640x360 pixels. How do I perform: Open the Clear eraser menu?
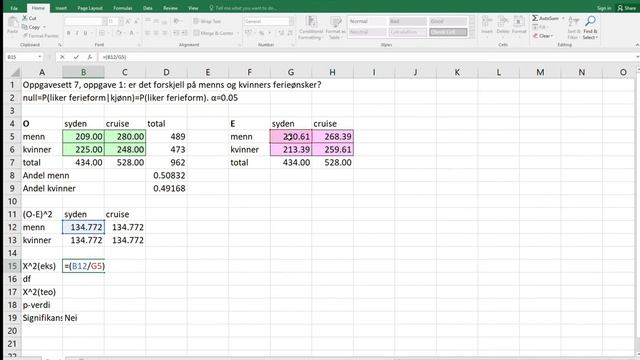pos(542,36)
